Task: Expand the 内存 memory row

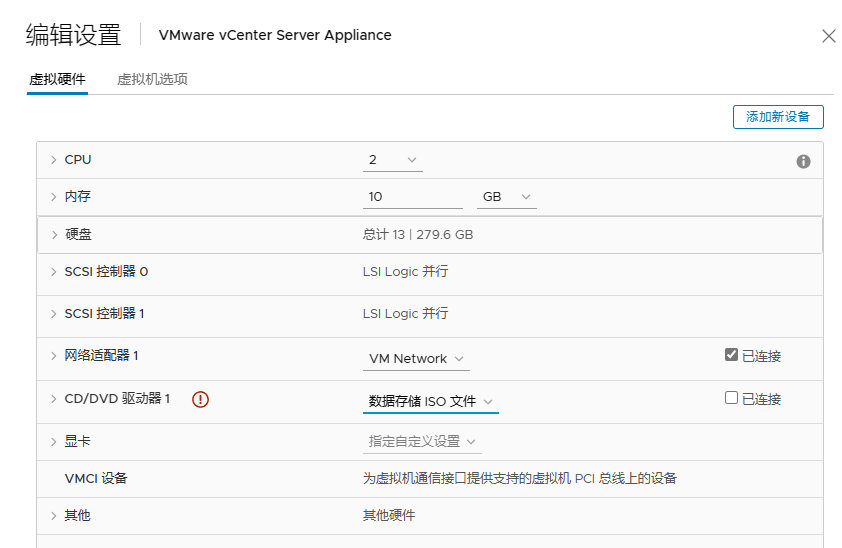Action: click(x=54, y=197)
